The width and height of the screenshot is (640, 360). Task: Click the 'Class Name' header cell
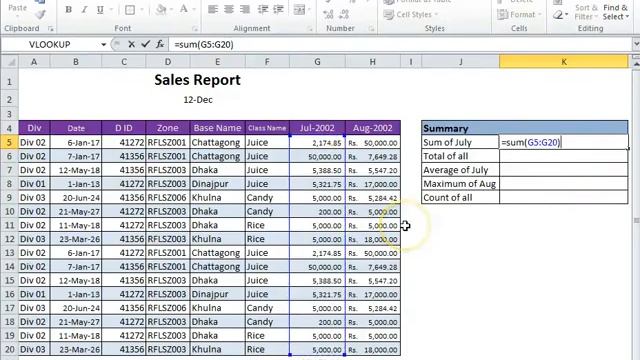point(267,128)
